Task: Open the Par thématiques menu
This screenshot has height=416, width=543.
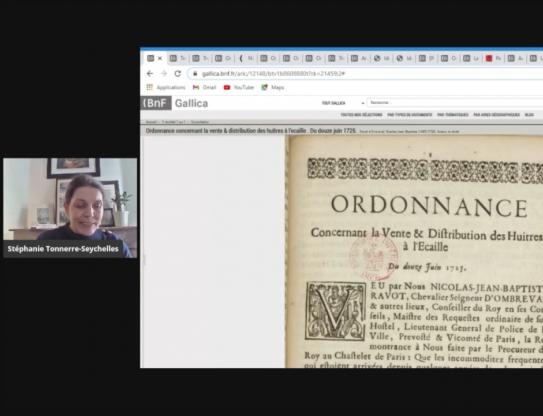Action: (453, 115)
